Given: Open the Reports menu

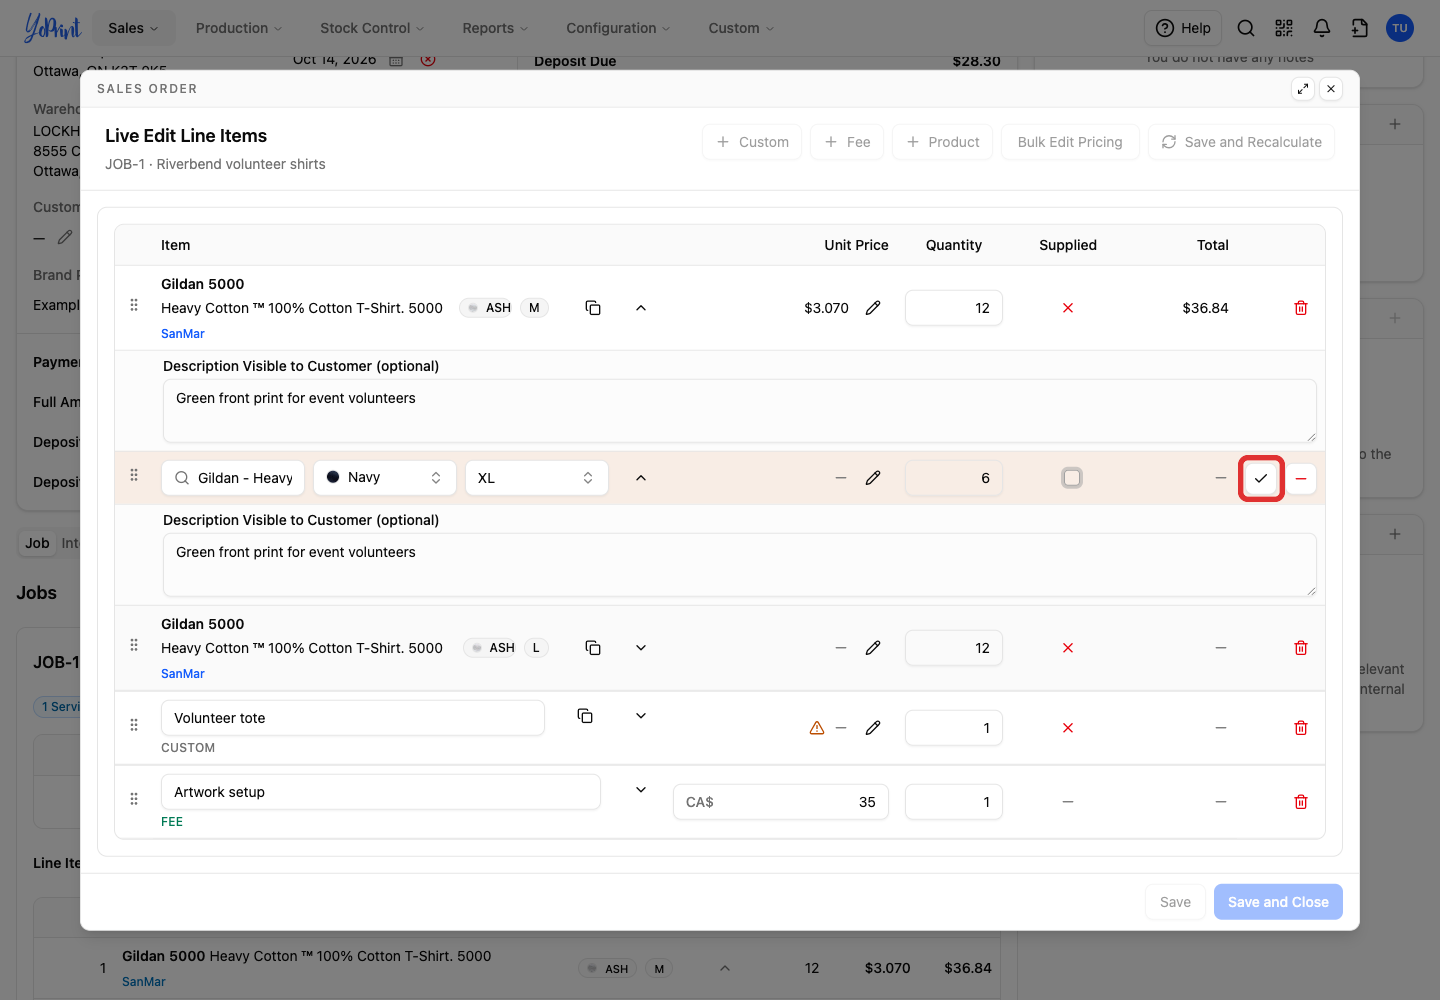Looking at the screenshot, I should tap(495, 28).
